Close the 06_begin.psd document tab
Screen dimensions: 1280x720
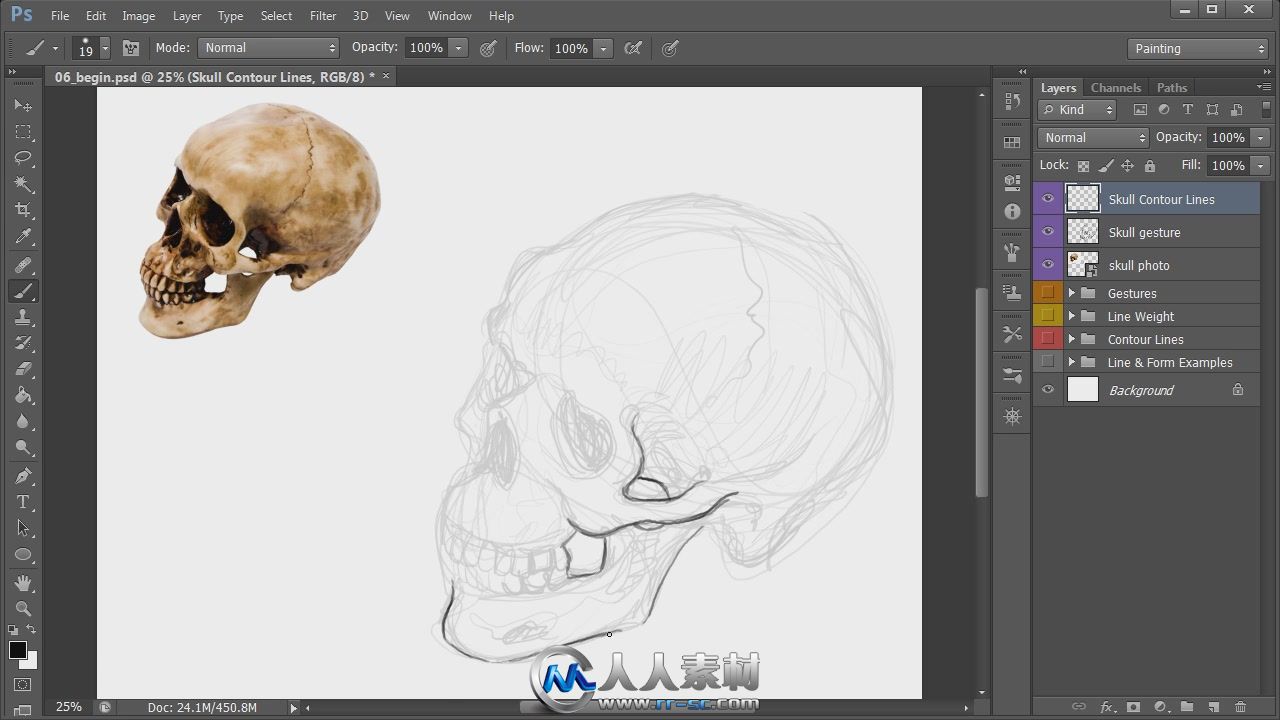pos(386,76)
